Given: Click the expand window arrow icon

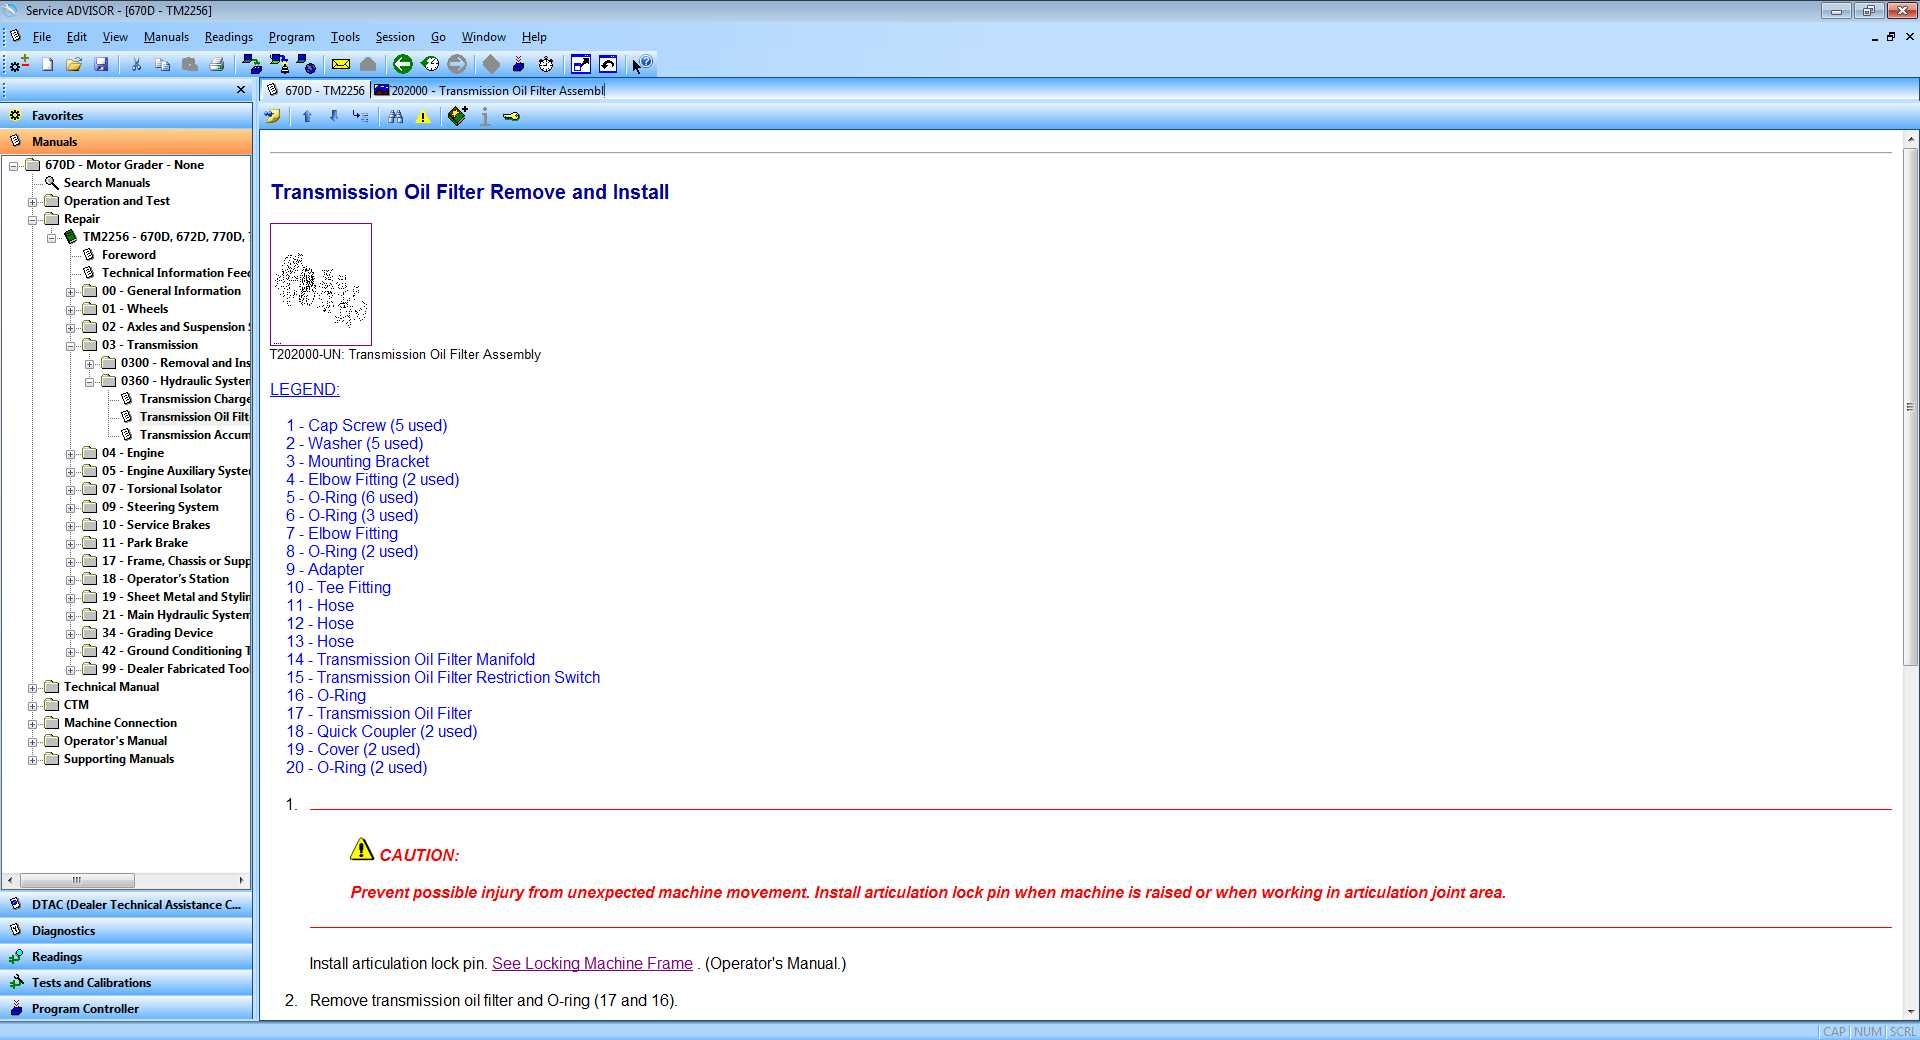Looking at the screenshot, I should (x=581, y=64).
